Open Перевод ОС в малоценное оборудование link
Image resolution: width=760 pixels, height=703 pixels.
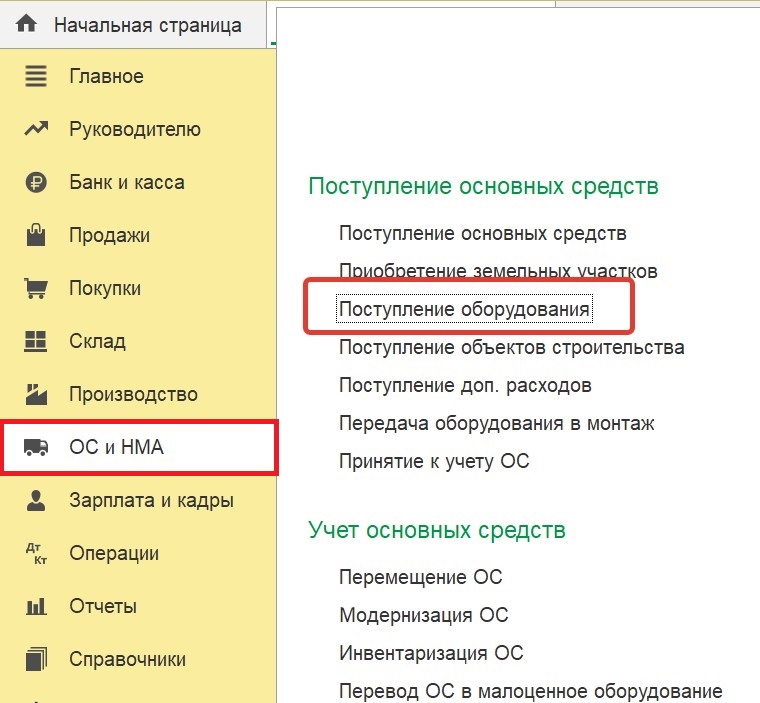tap(531, 691)
